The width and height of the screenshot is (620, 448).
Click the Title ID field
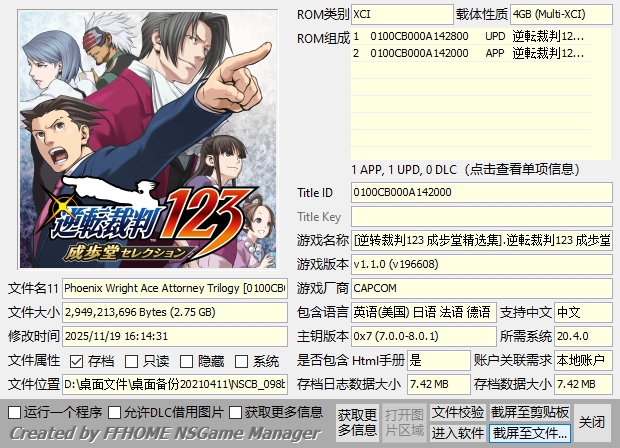coord(482,193)
